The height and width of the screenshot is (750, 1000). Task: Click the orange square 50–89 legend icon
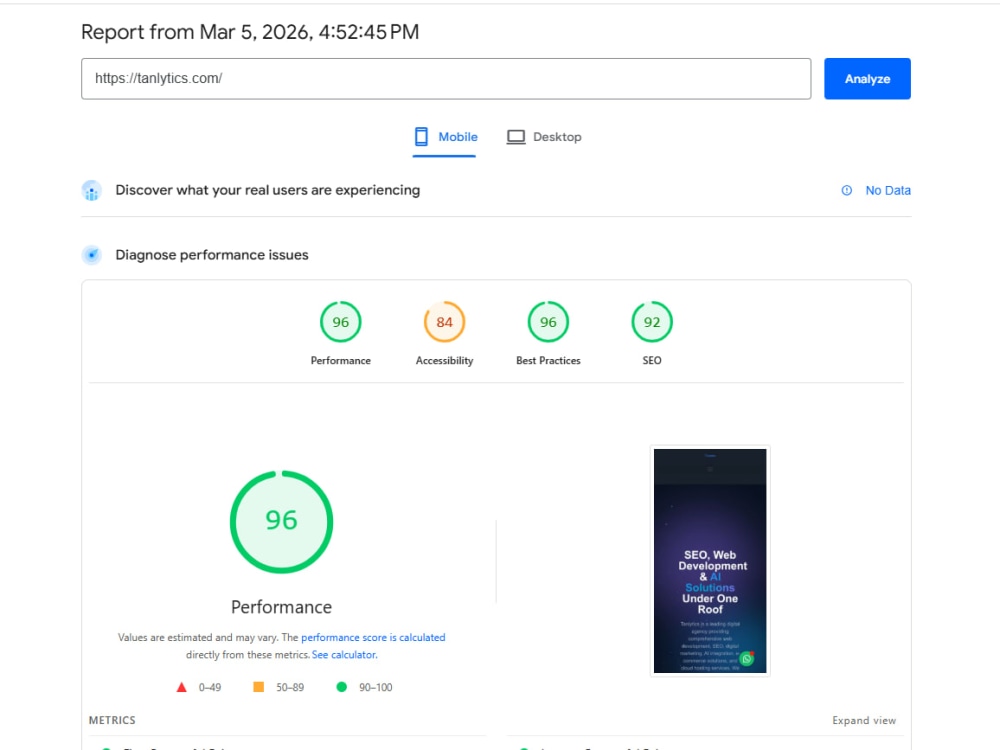point(258,687)
